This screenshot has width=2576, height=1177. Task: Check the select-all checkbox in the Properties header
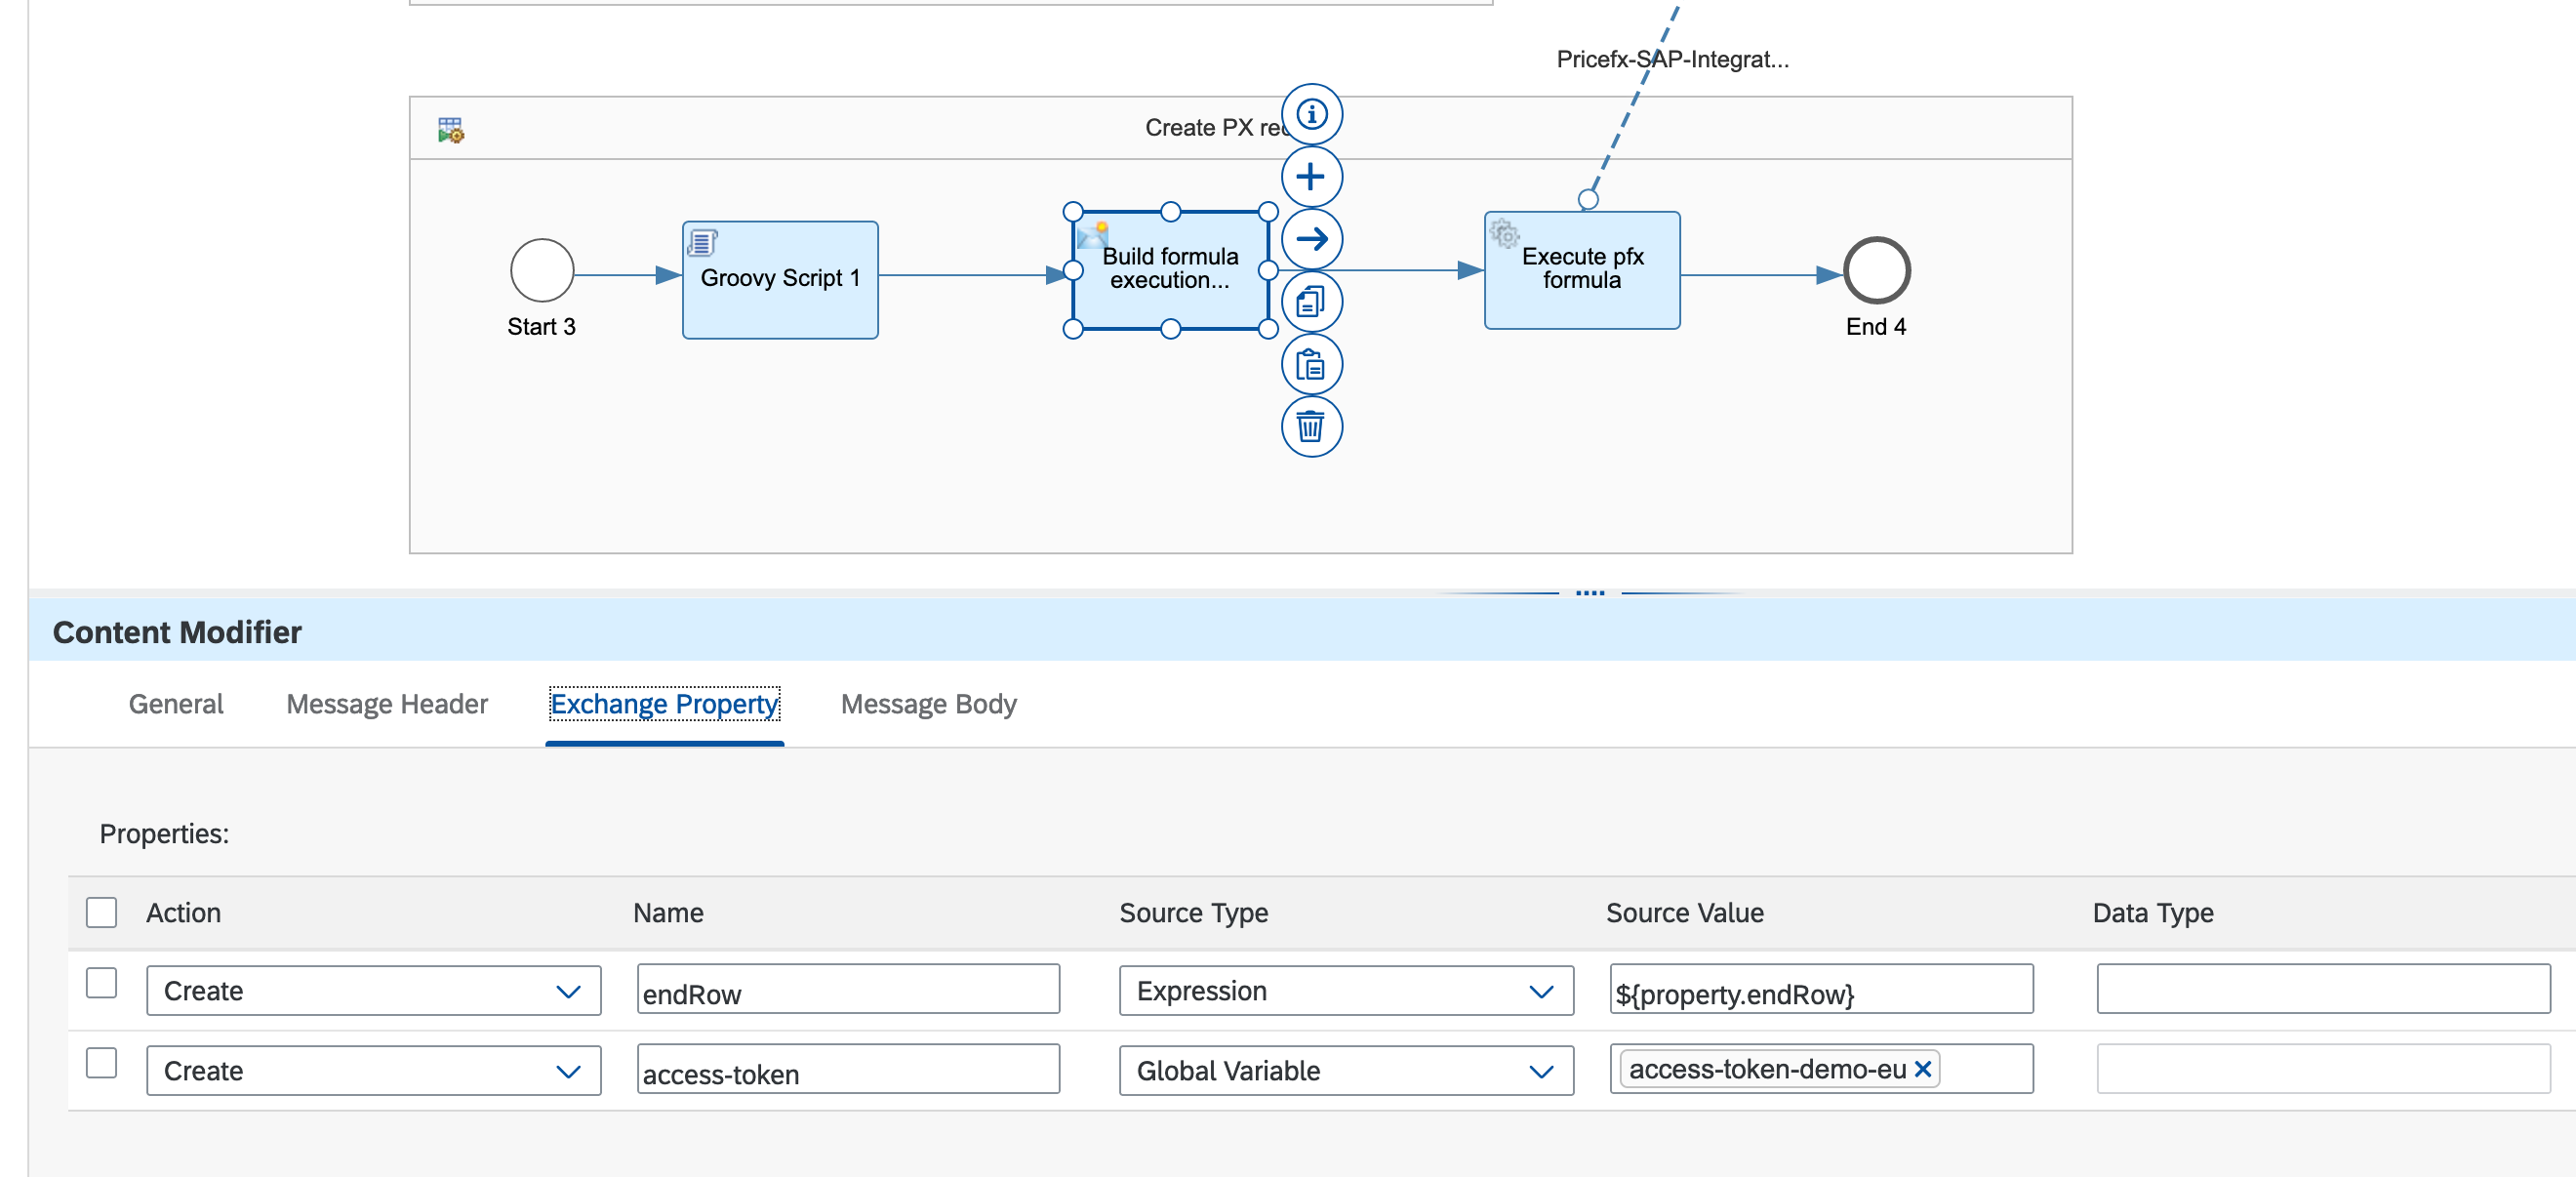coord(101,912)
